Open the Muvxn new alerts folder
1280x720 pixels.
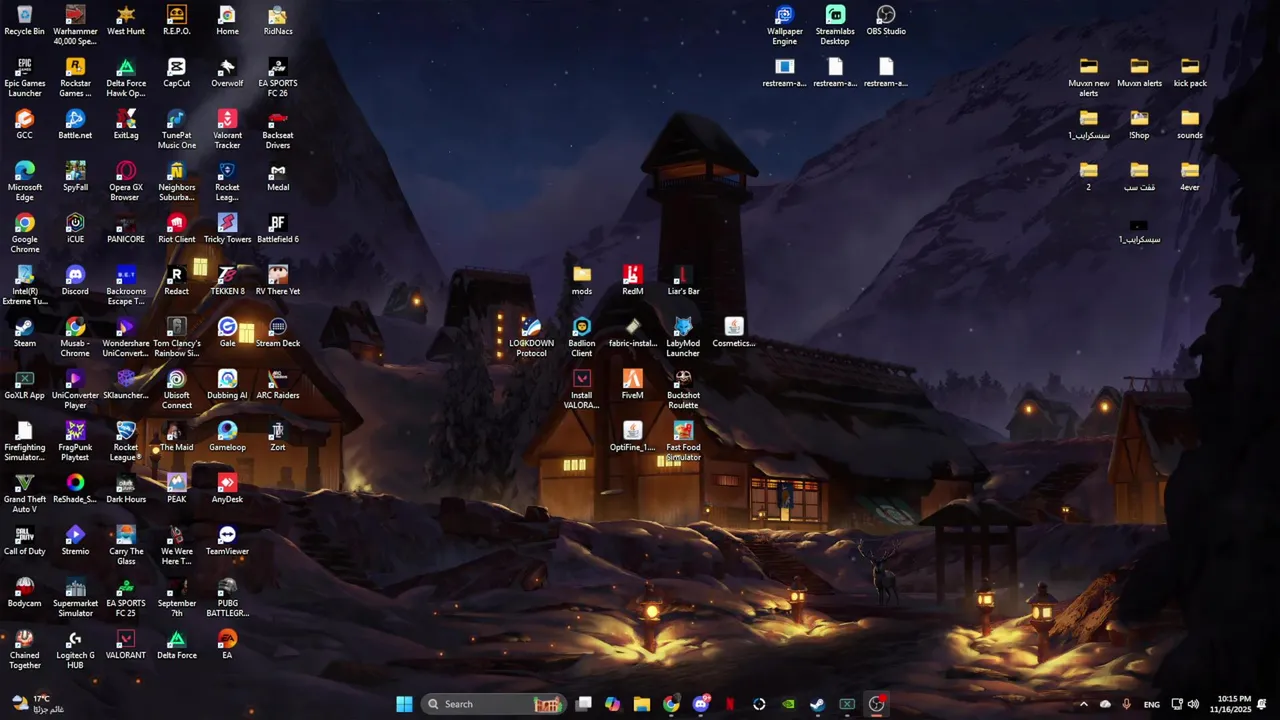(1089, 78)
